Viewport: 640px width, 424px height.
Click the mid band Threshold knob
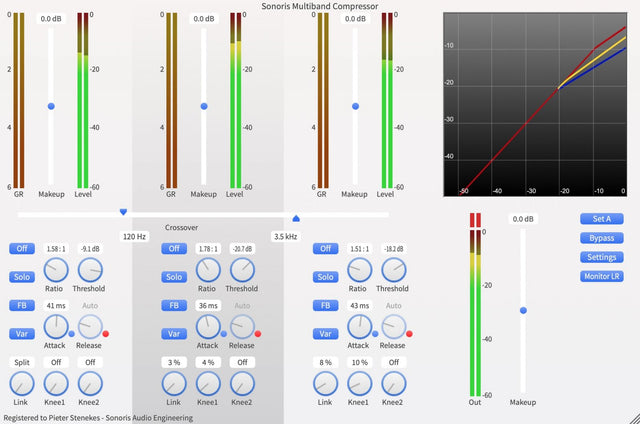tap(241, 270)
